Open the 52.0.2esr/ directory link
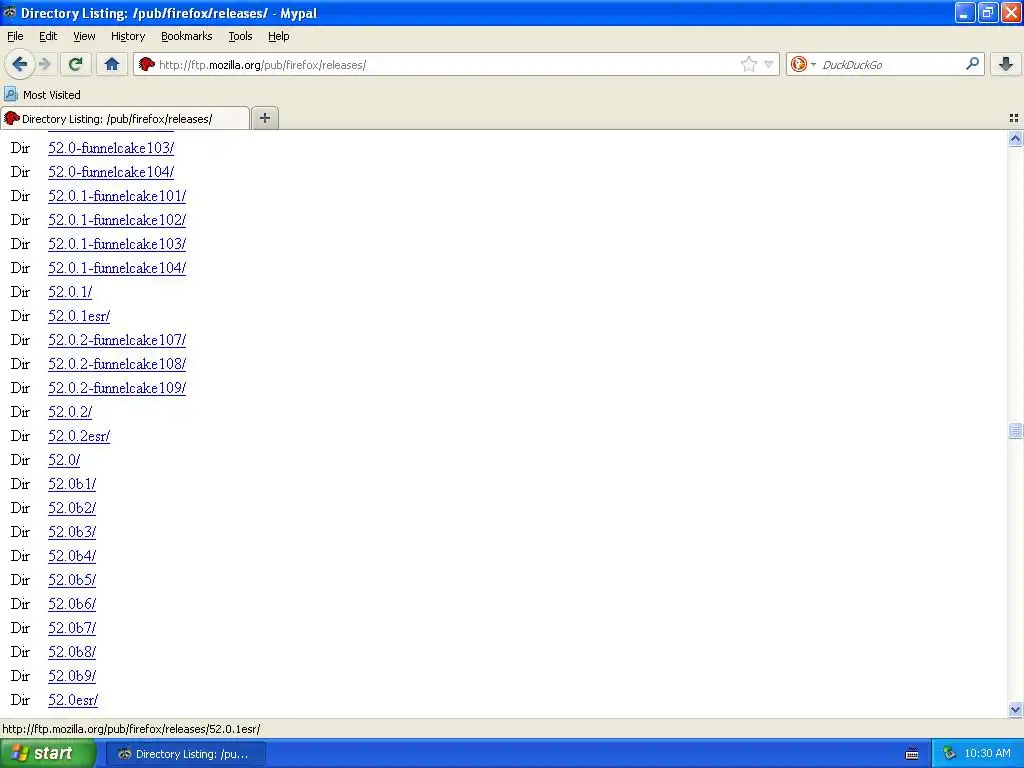The width and height of the screenshot is (1024, 768). [x=79, y=436]
